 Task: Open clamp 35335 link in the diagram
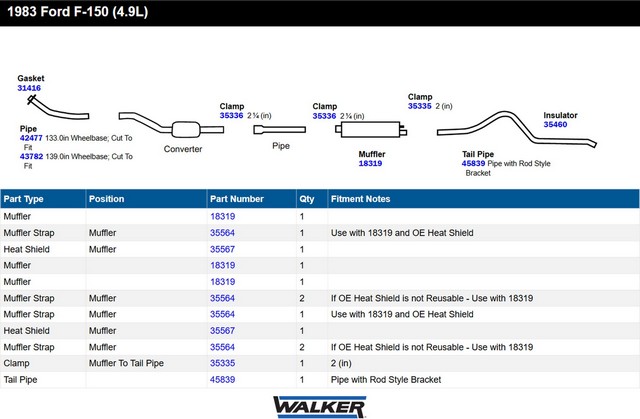[420, 106]
